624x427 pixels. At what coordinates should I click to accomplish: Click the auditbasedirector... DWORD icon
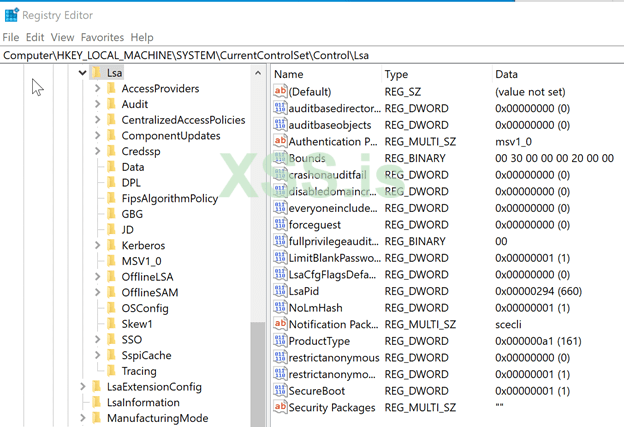280,108
